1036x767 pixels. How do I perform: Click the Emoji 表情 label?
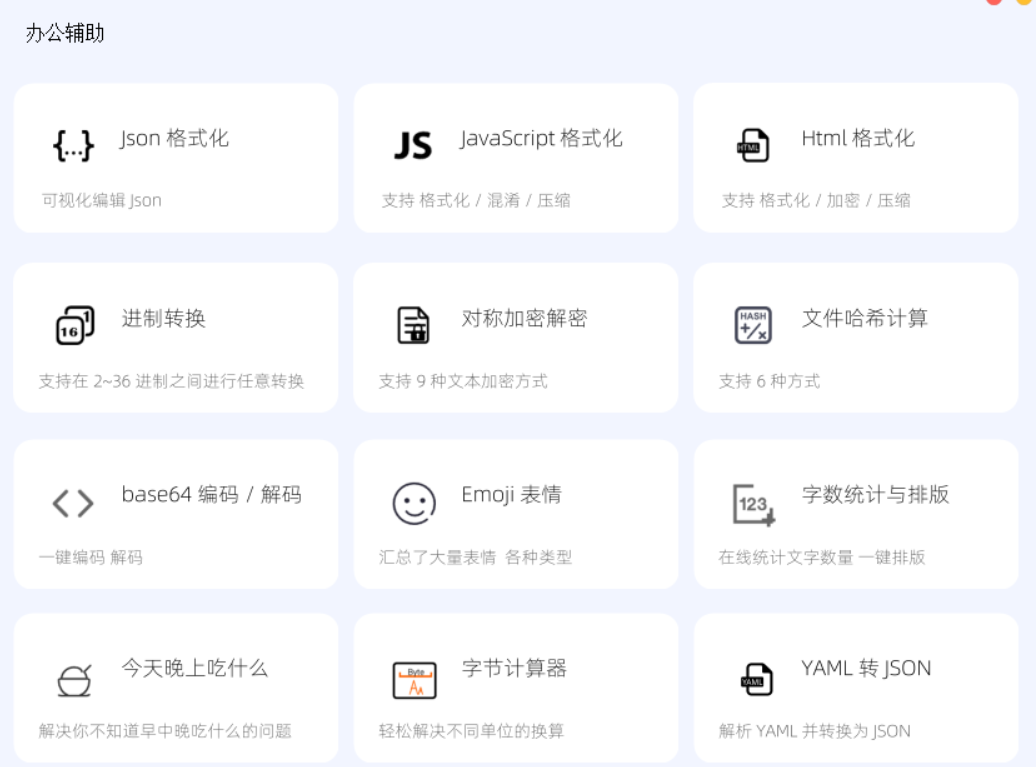(x=511, y=493)
